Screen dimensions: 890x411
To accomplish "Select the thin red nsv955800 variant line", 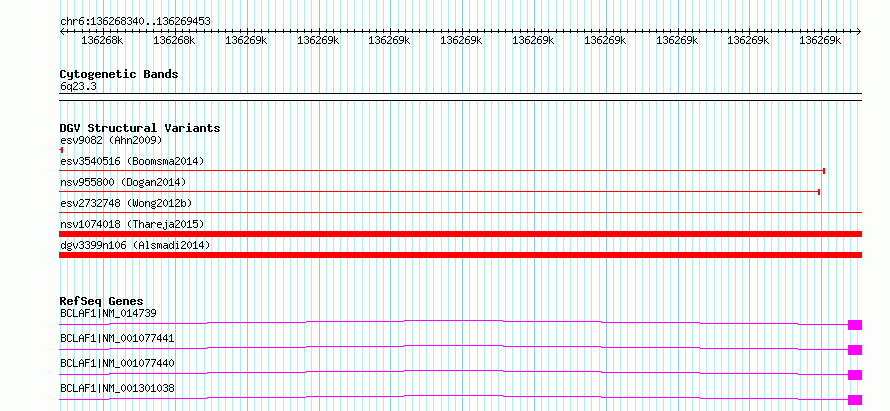I will coord(439,192).
